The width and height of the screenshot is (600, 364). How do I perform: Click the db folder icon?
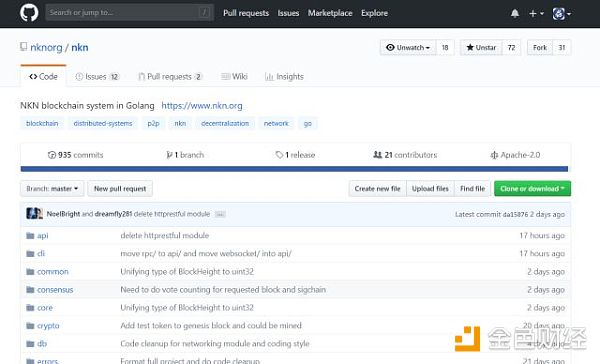point(30,344)
